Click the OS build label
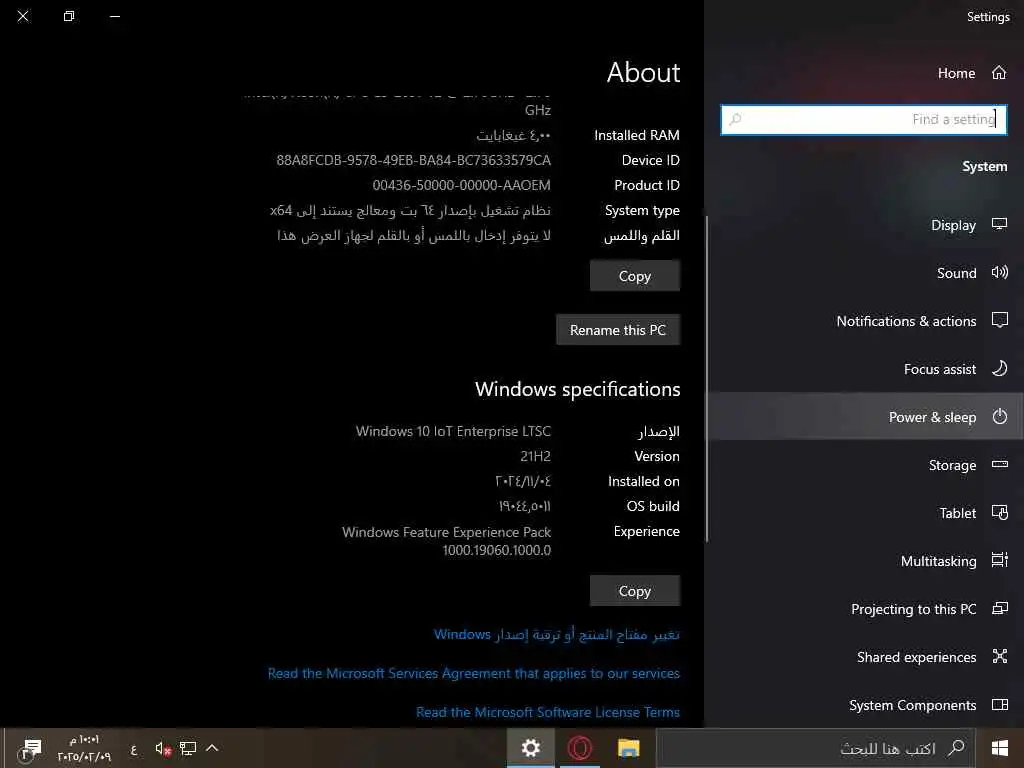1024x768 pixels. pos(653,506)
